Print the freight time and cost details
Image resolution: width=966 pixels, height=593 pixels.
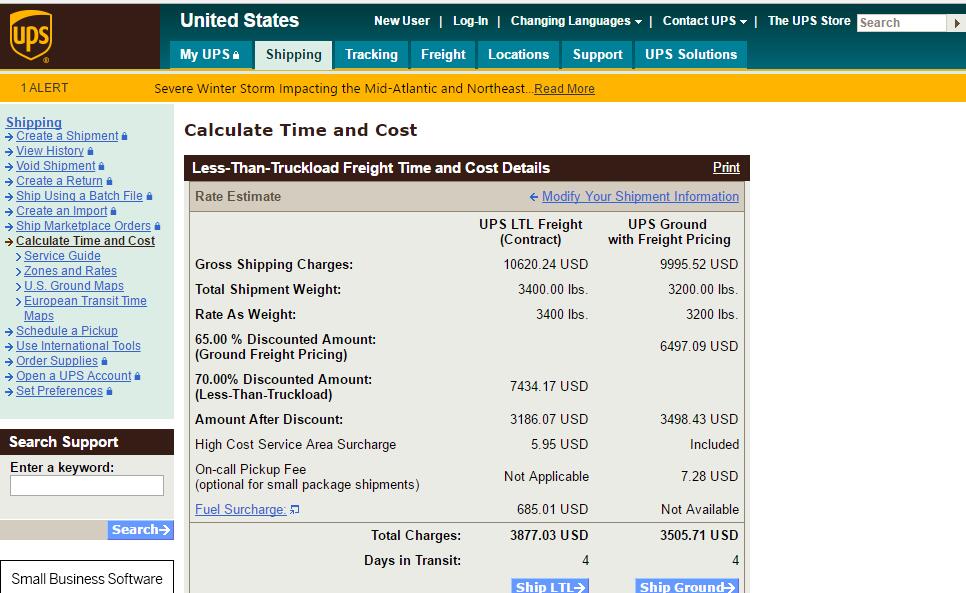click(726, 167)
